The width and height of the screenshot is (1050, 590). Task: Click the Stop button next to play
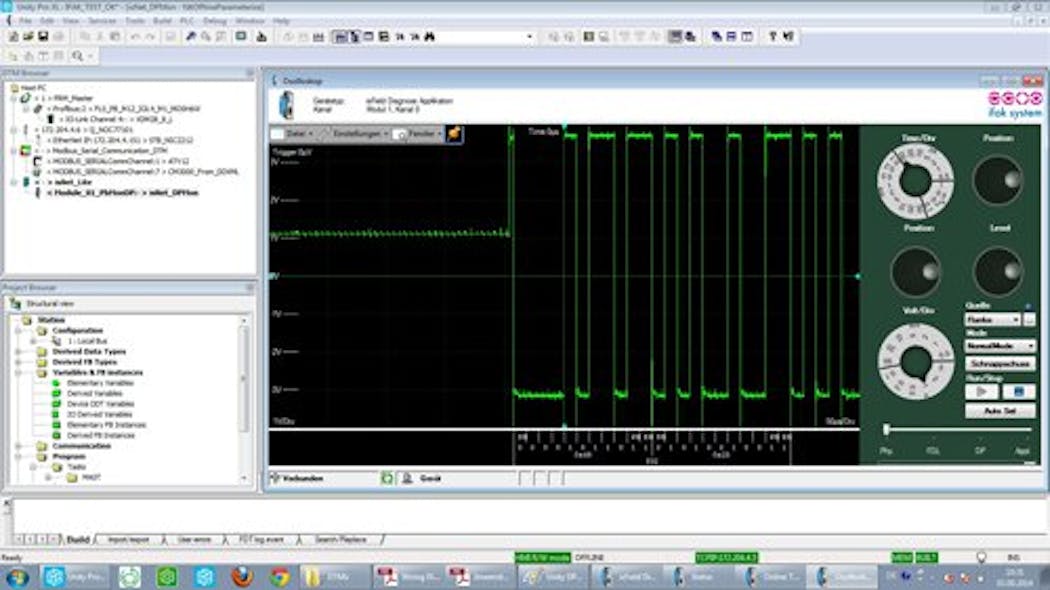pyautogui.click(x=1019, y=391)
